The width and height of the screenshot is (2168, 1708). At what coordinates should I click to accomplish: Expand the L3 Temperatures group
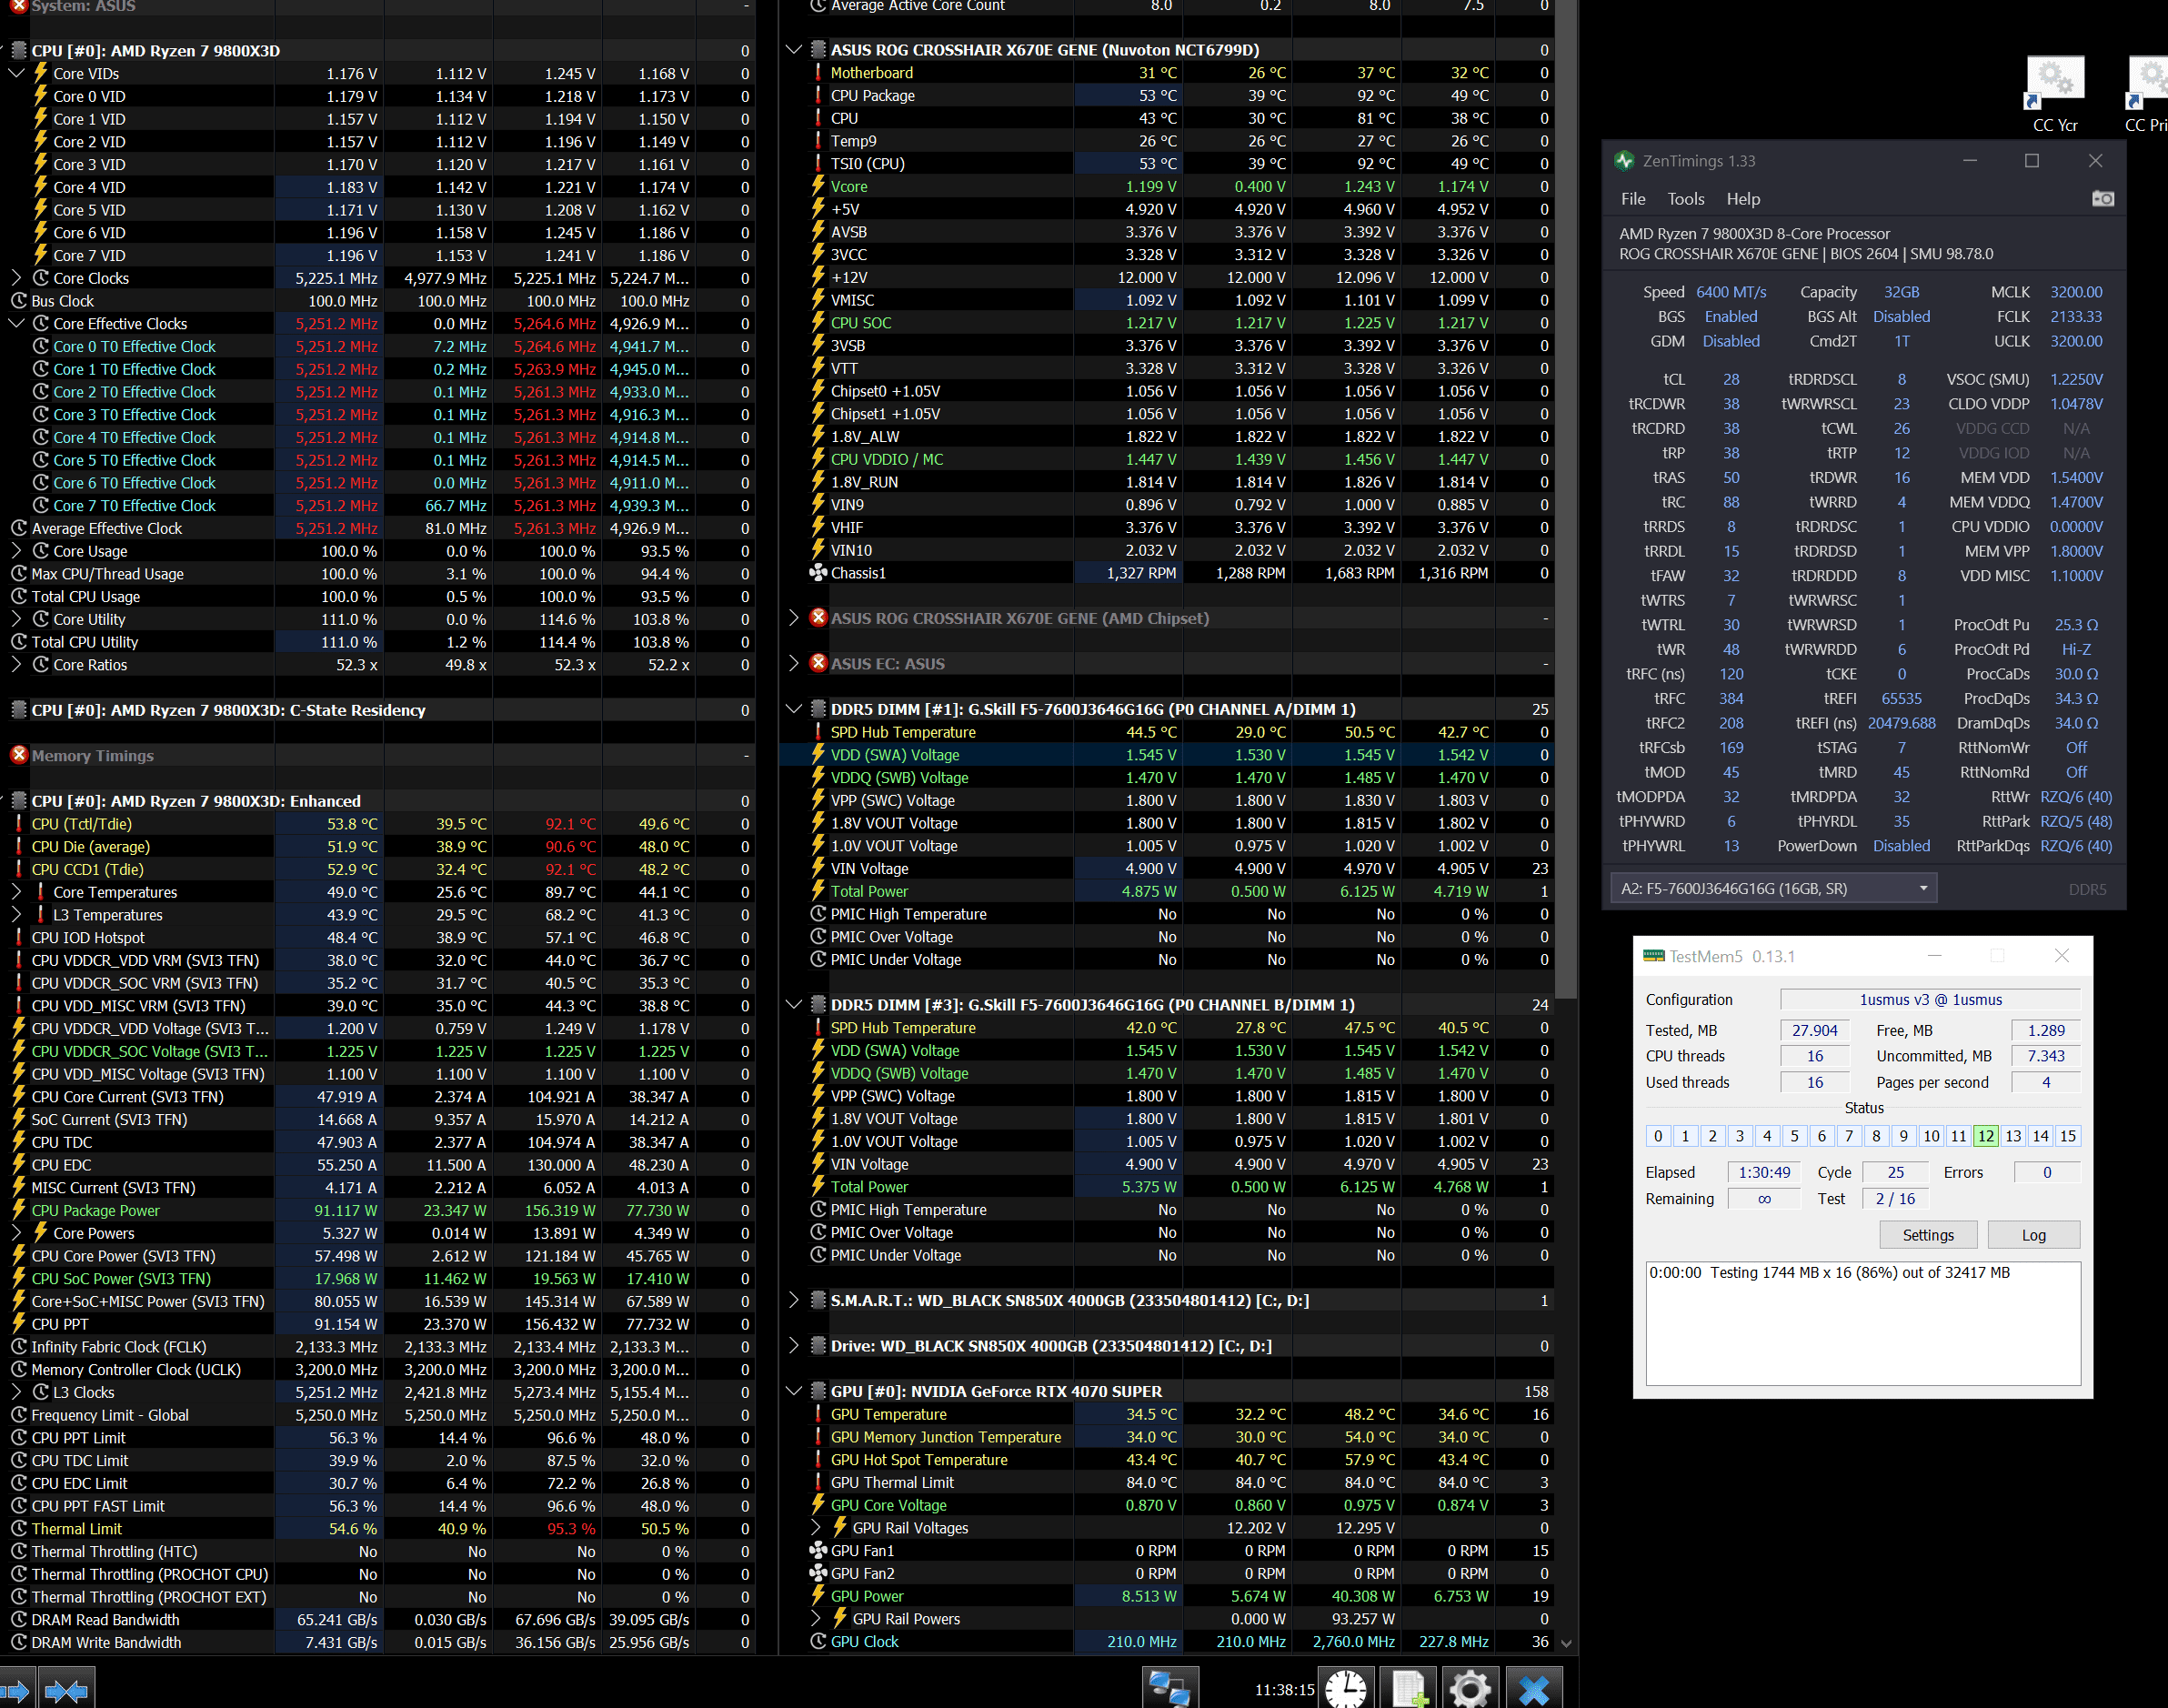coord(16,915)
